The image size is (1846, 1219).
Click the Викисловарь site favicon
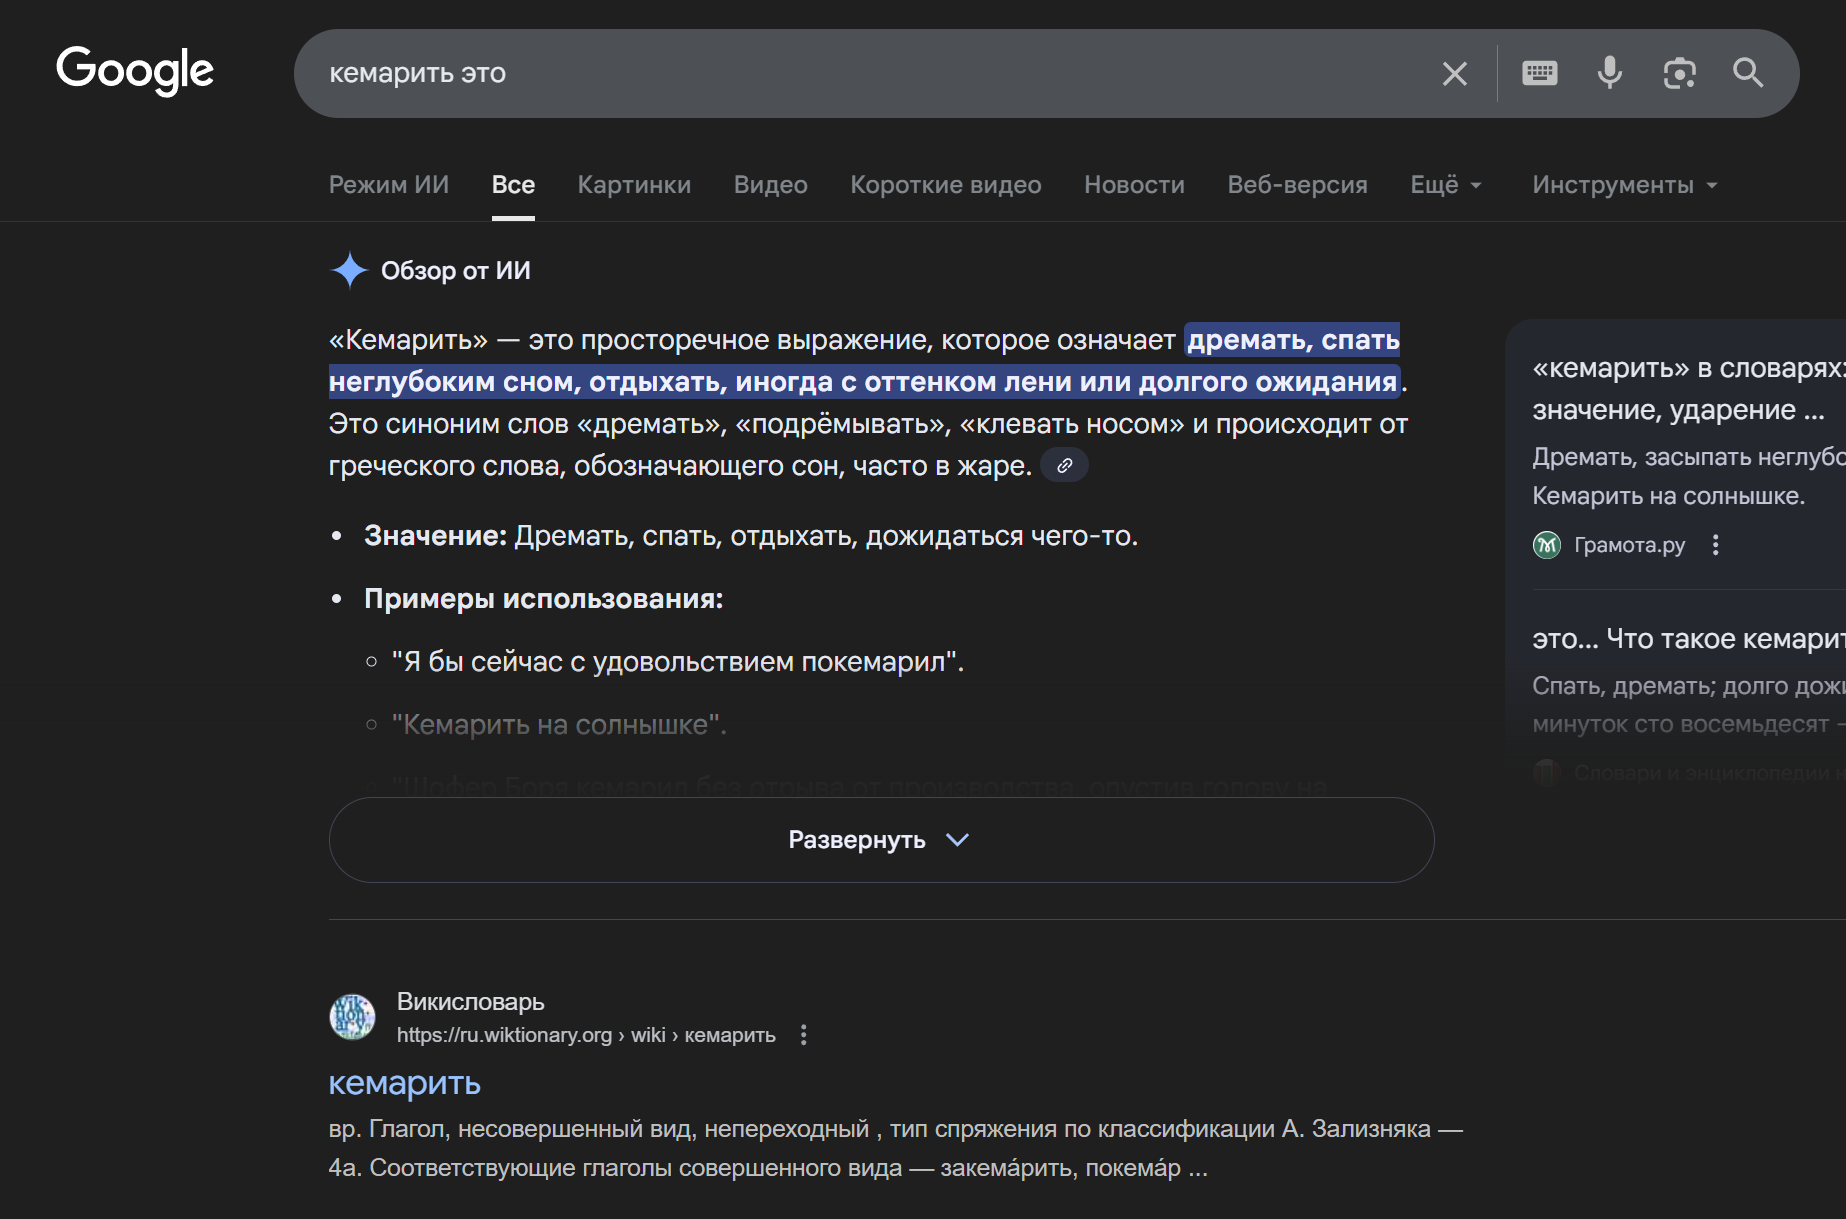pos(352,1016)
